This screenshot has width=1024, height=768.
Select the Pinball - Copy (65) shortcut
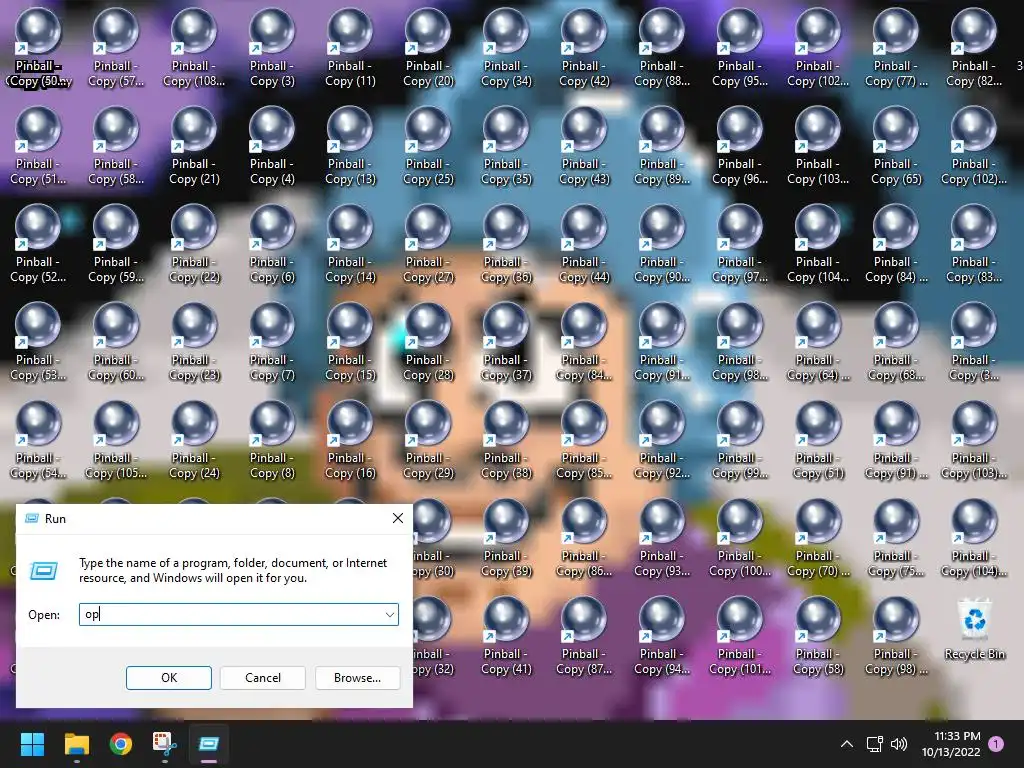(x=896, y=146)
